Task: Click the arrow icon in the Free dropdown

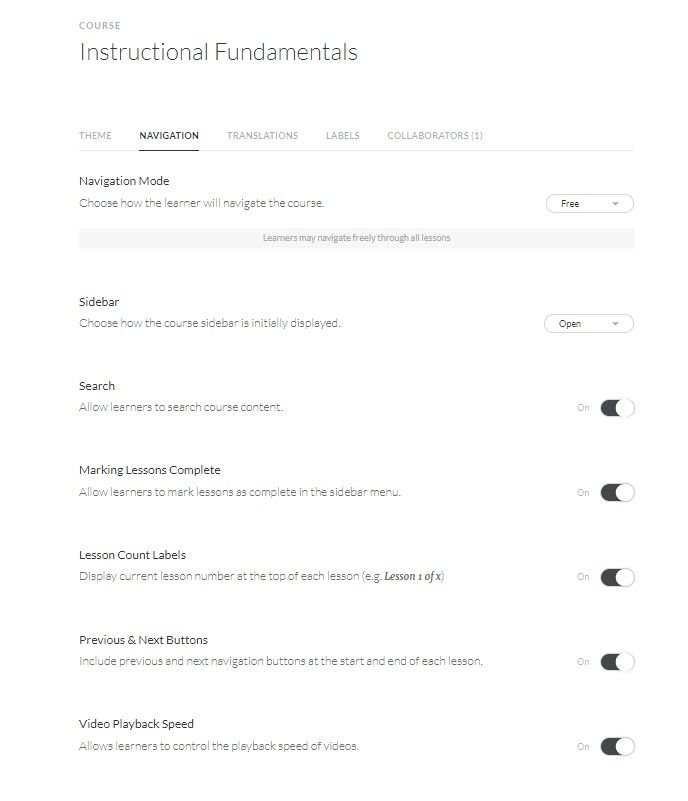Action: (x=616, y=204)
